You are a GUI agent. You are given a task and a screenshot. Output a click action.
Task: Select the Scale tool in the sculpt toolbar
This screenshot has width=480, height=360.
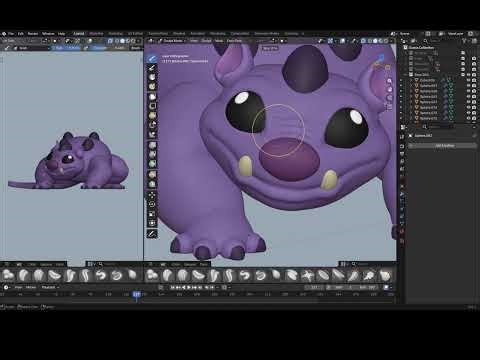[x=152, y=214]
